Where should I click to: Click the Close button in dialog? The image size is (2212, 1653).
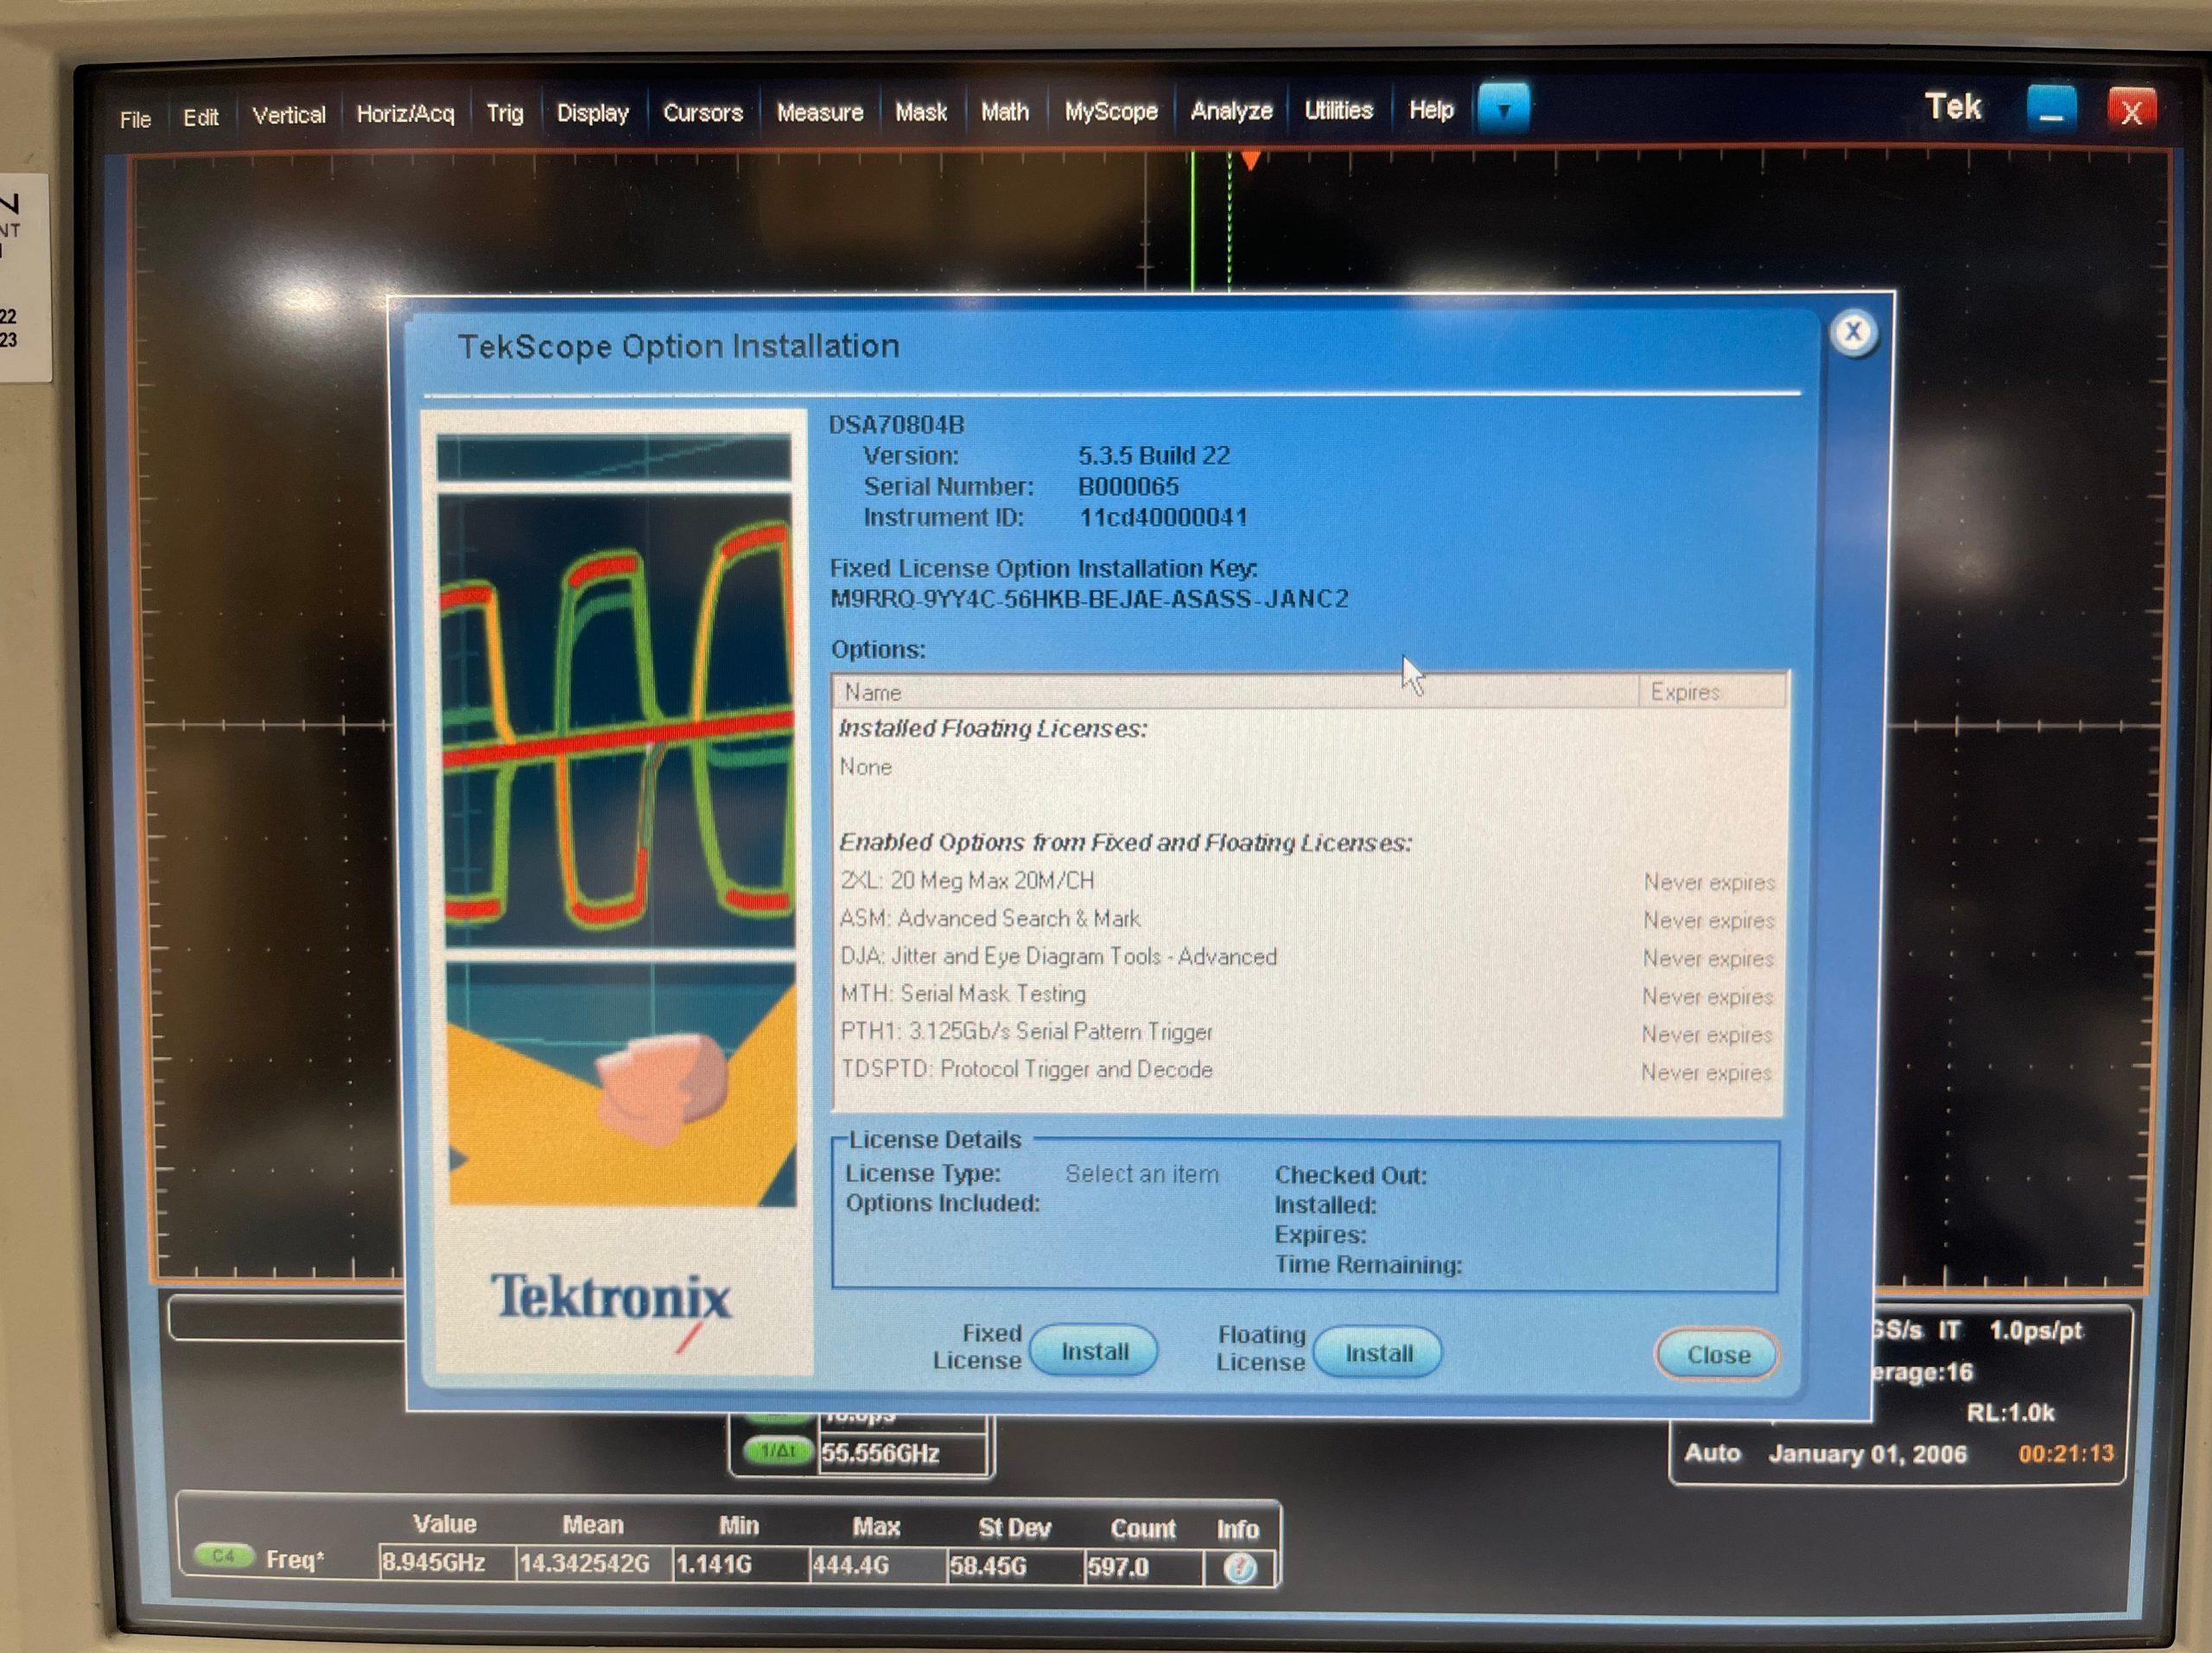click(x=1718, y=1355)
